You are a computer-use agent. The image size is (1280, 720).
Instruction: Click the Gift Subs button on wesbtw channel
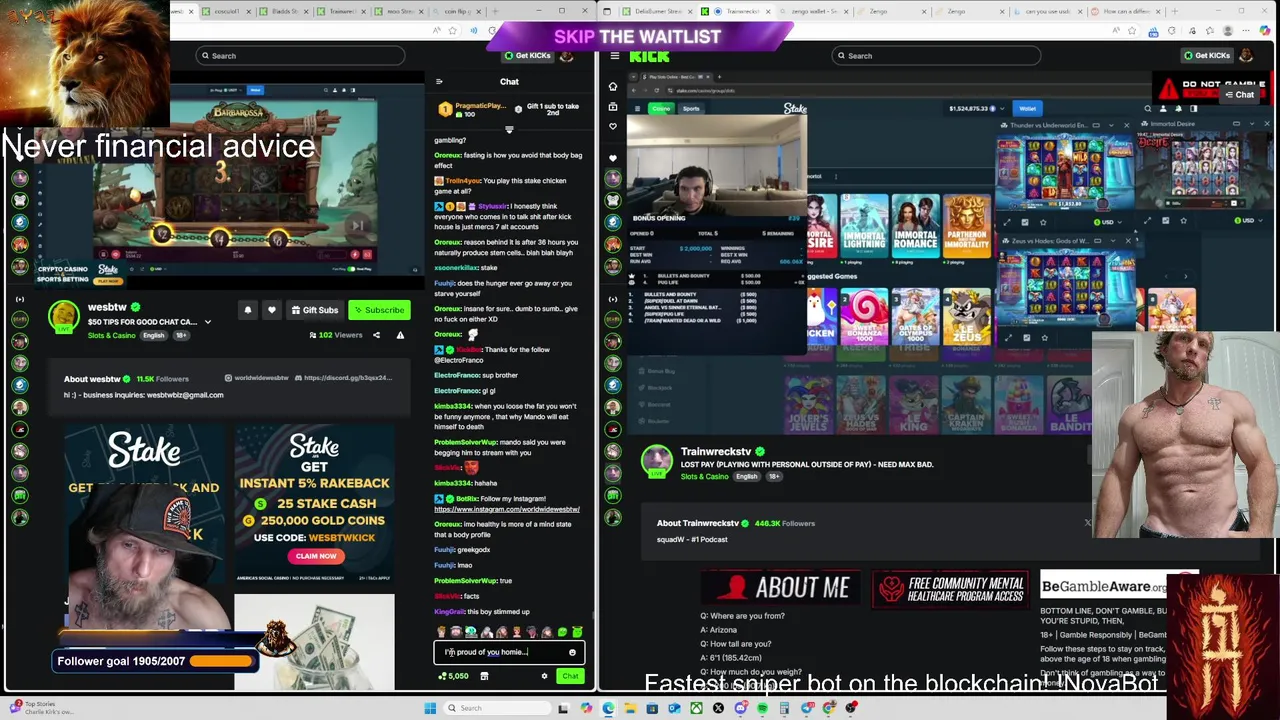pyautogui.click(x=314, y=310)
